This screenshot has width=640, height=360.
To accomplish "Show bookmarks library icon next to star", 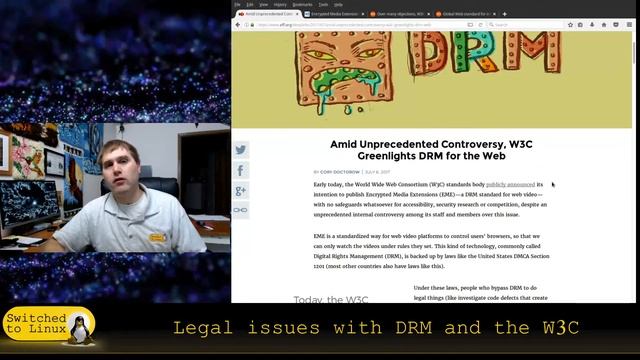I will pos(580,25).
